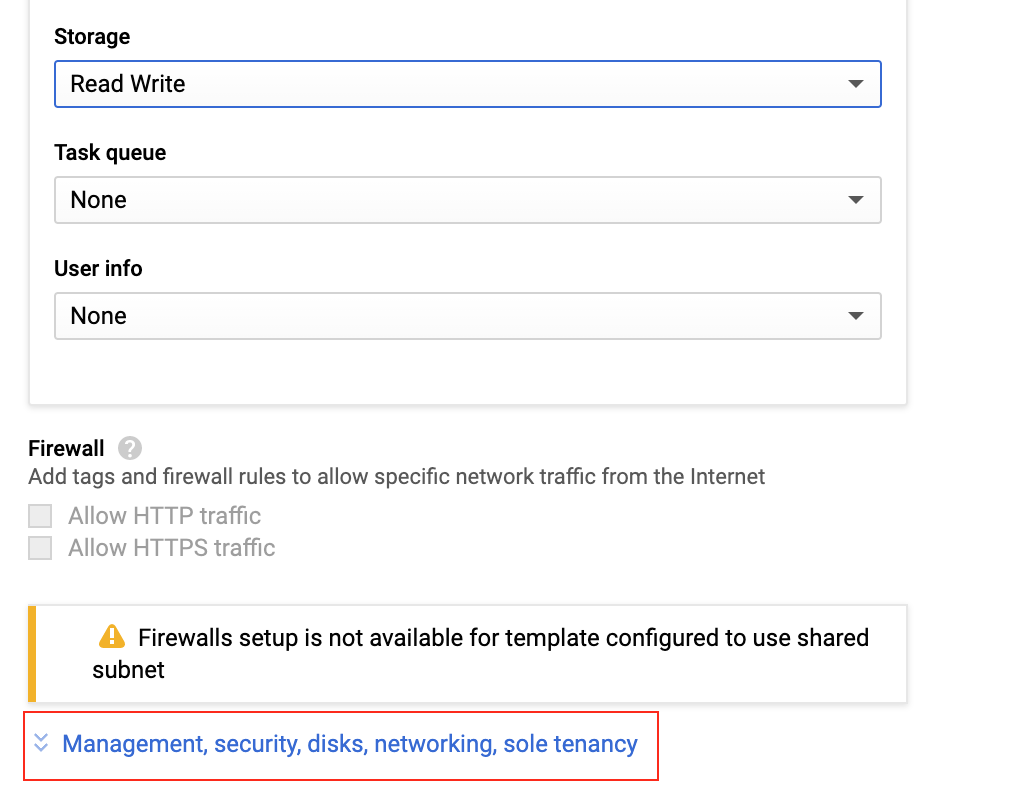The image size is (1014, 796).
Task: Expand Management, security, disks, networking, sole tenancy
Action: click(350, 744)
